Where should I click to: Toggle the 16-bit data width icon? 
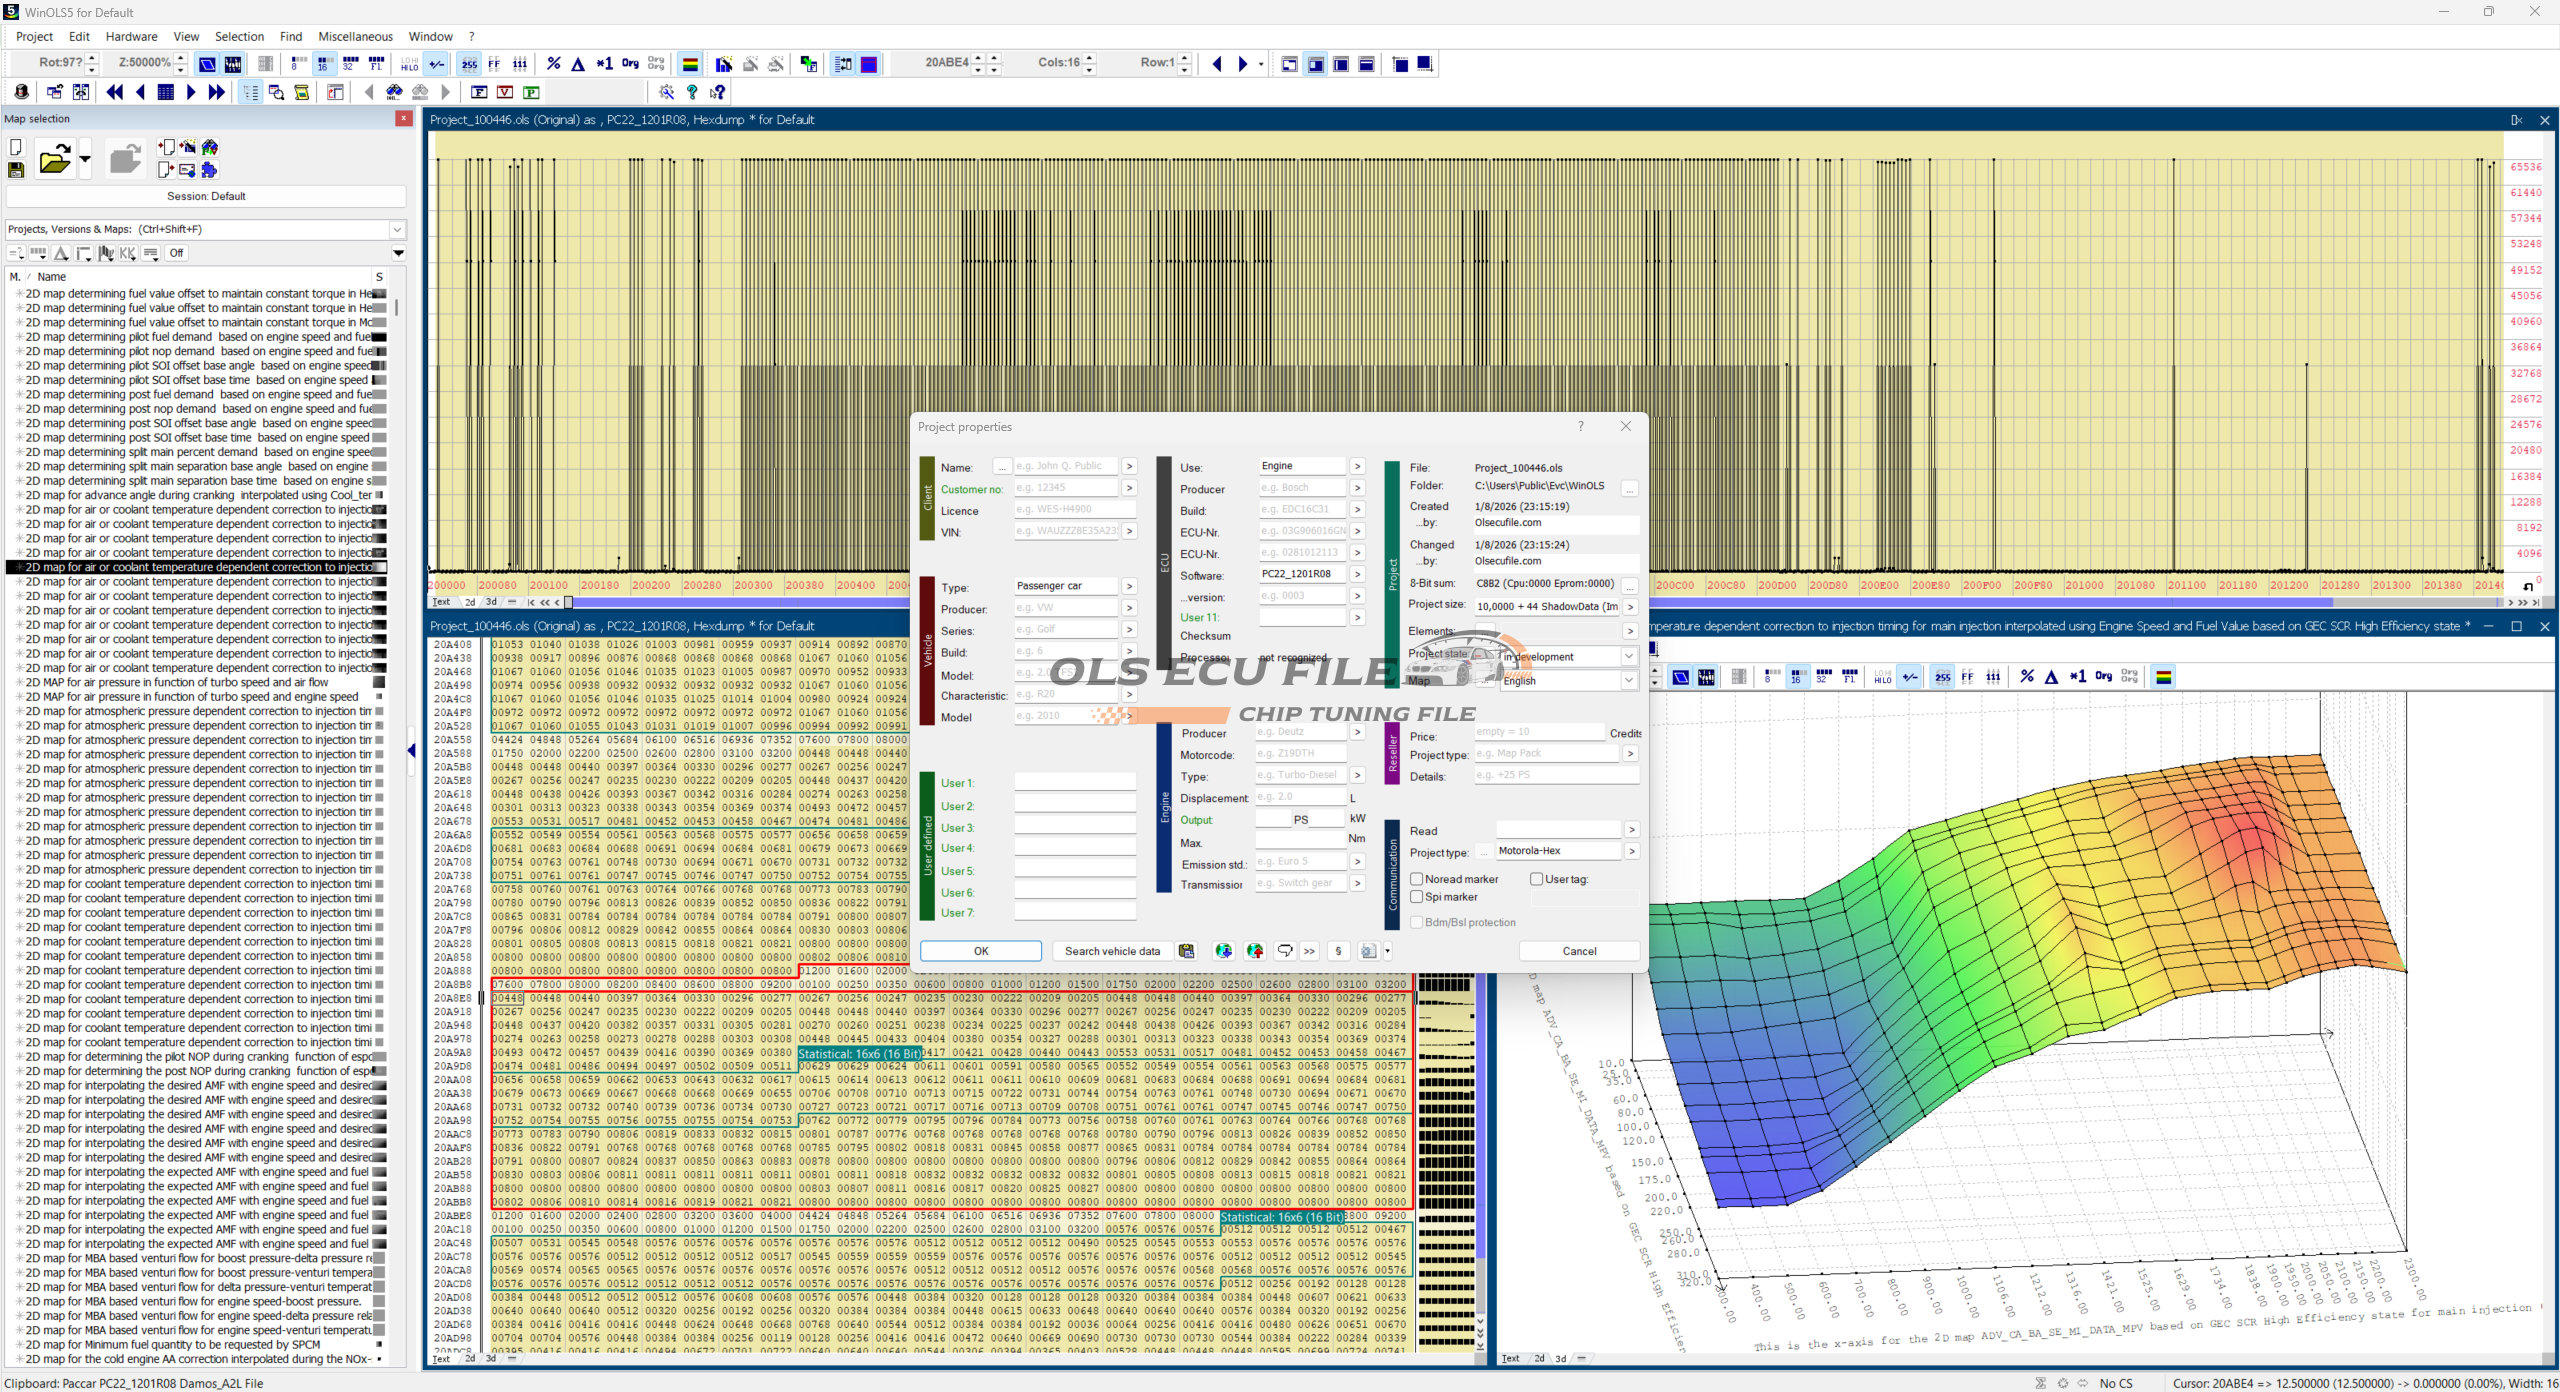point(323,64)
